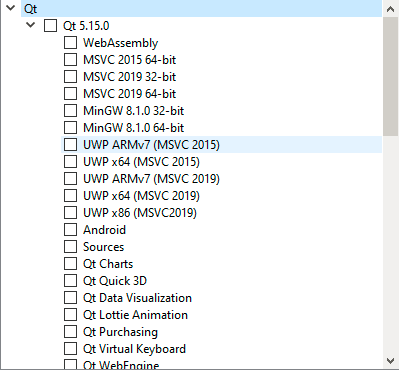Viewport: 399px width, 373px height.
Task: Enable UWP ARMv7 (MSVC 2015) checkbox
Action: [70, 145]
